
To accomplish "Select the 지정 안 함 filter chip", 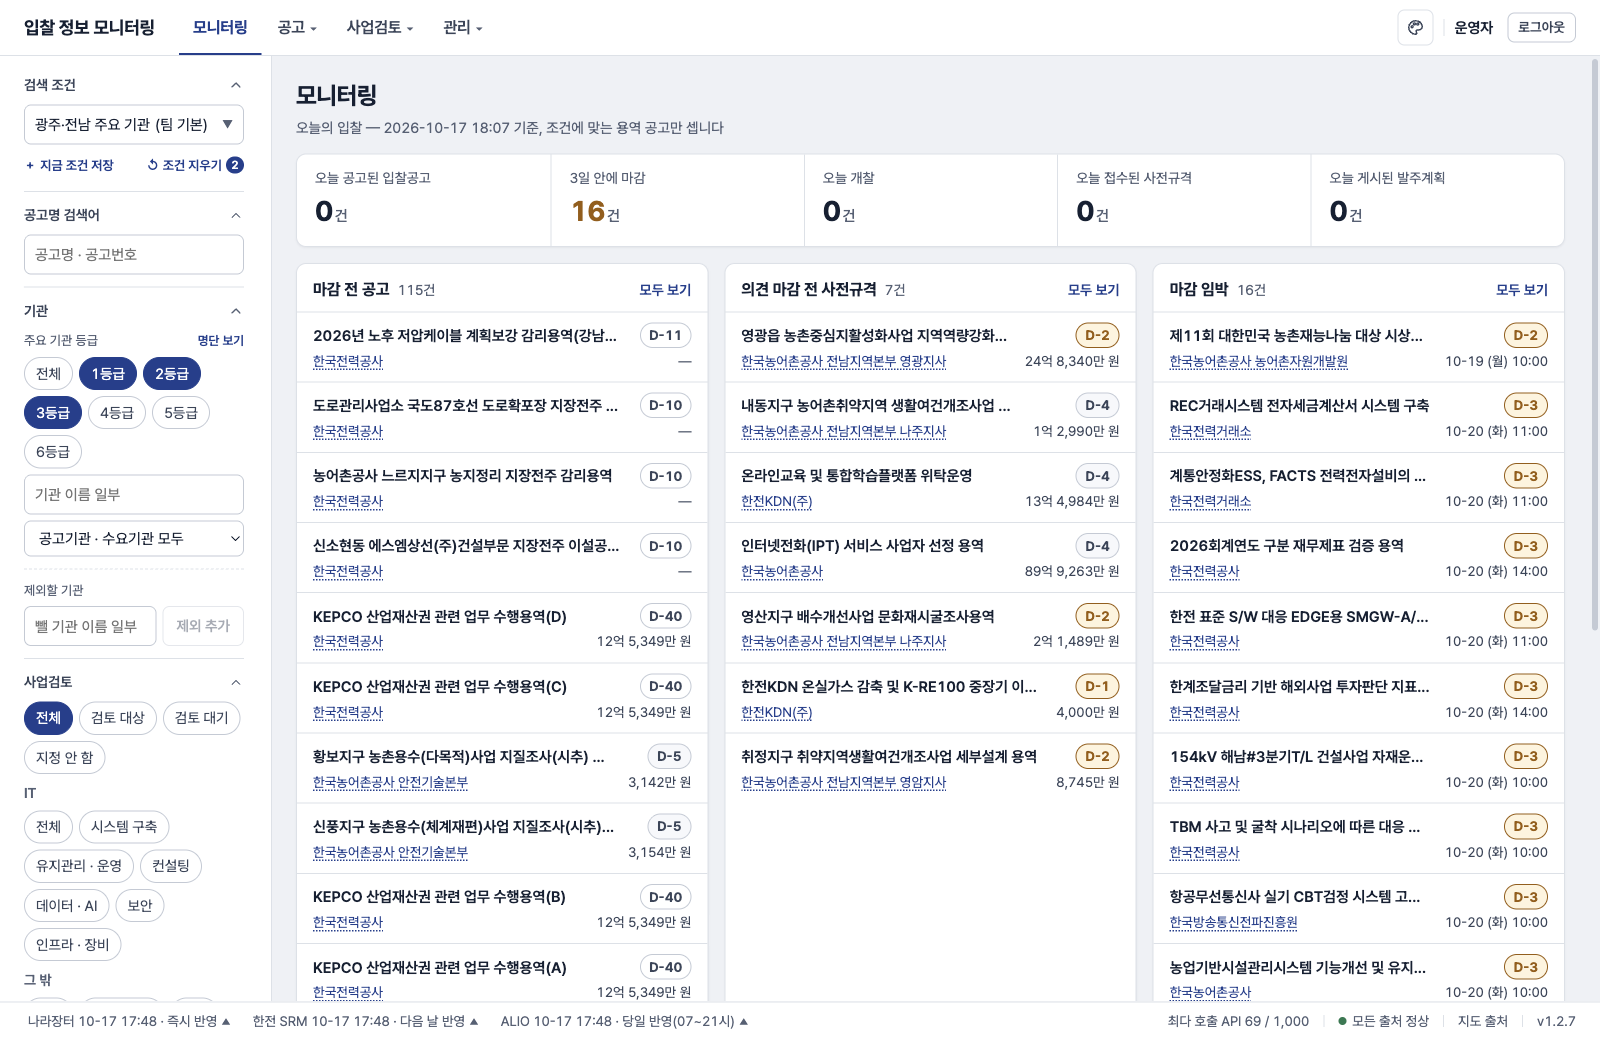I will 65,757.
